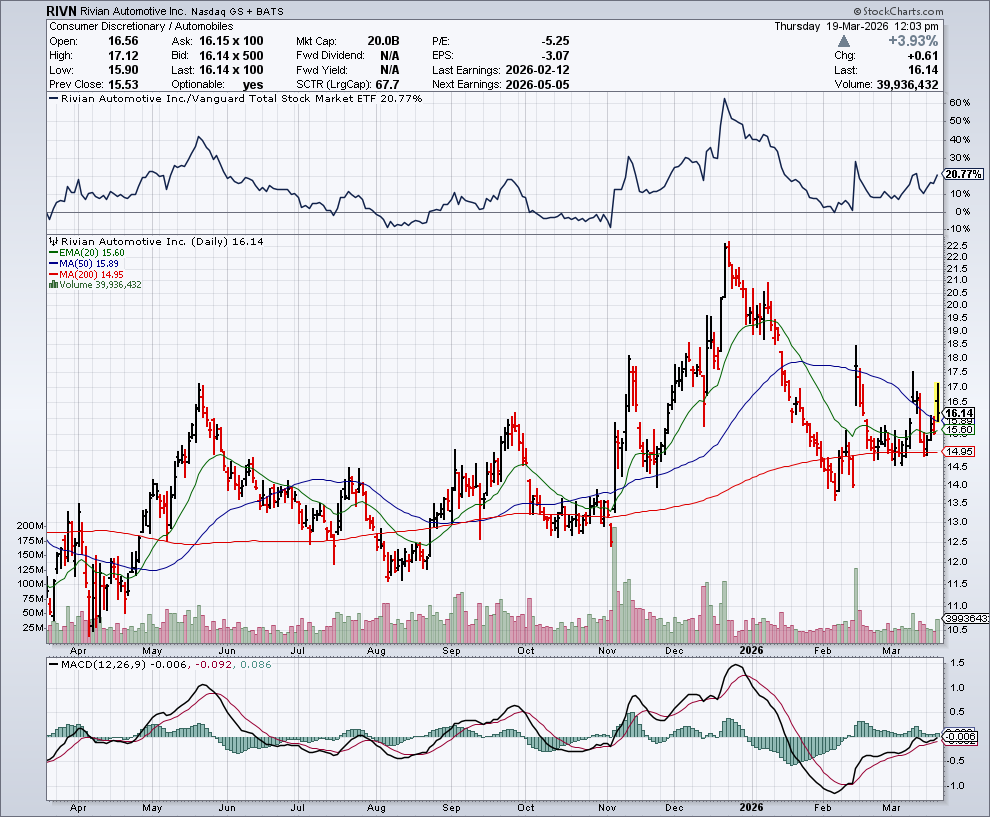Viewport: 990px width, 817px height.
Task: Click the gray up-arrow change indicator
Action: tap(844, 41)
